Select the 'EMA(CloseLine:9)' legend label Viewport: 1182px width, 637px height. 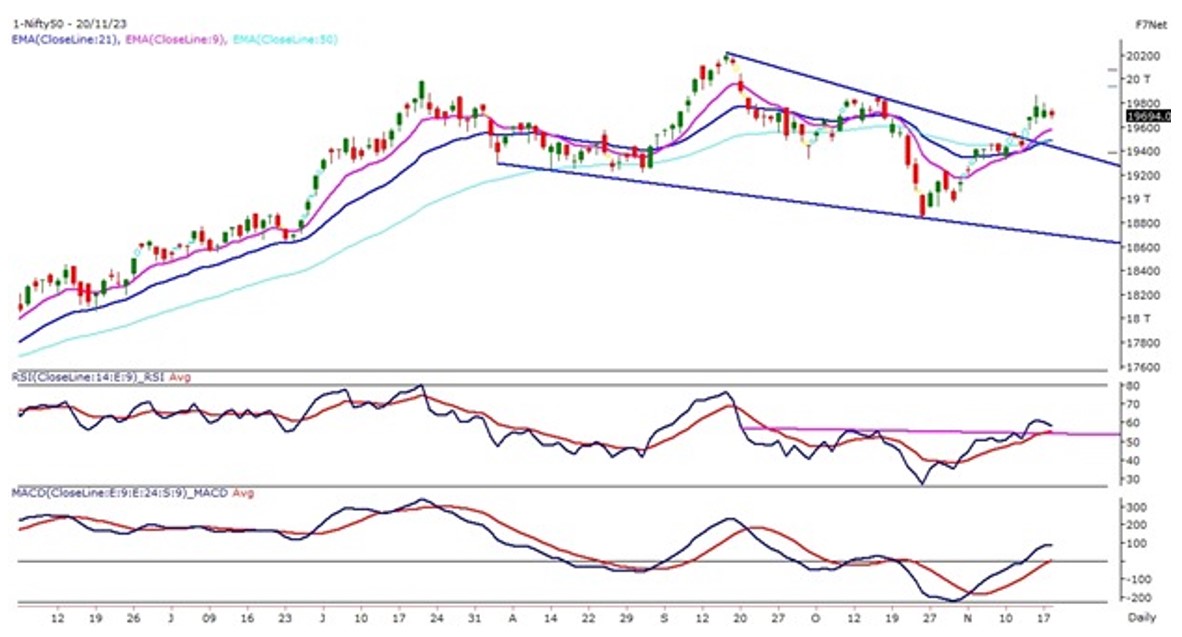pyautogui.click(x=175, y=39)
